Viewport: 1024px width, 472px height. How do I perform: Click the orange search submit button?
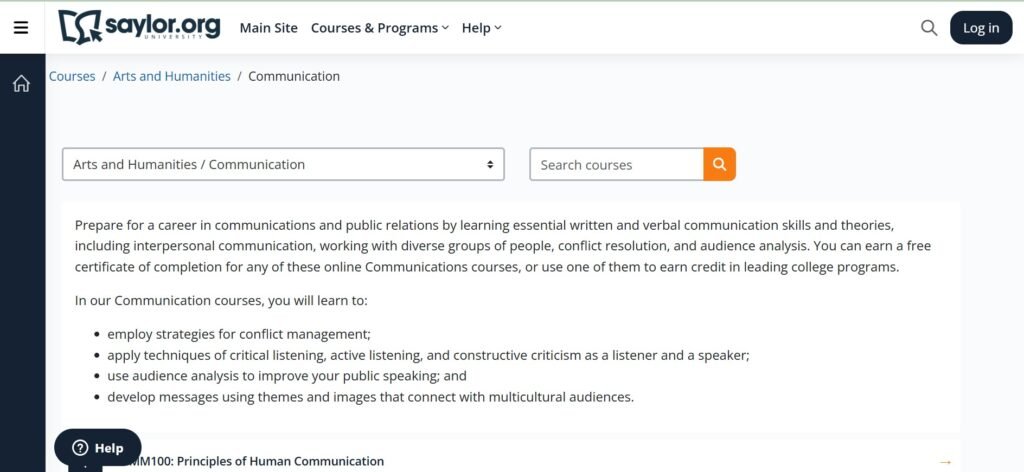point(720,165)
